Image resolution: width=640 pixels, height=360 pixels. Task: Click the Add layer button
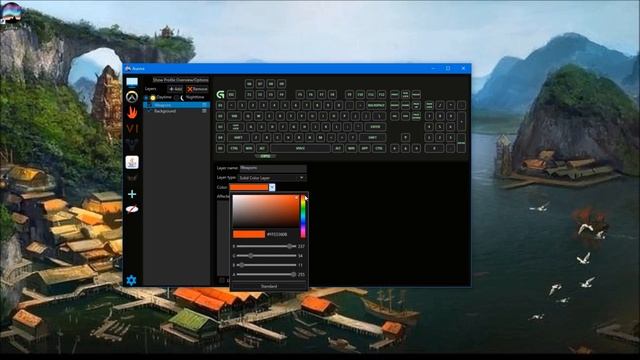point(176,89)
